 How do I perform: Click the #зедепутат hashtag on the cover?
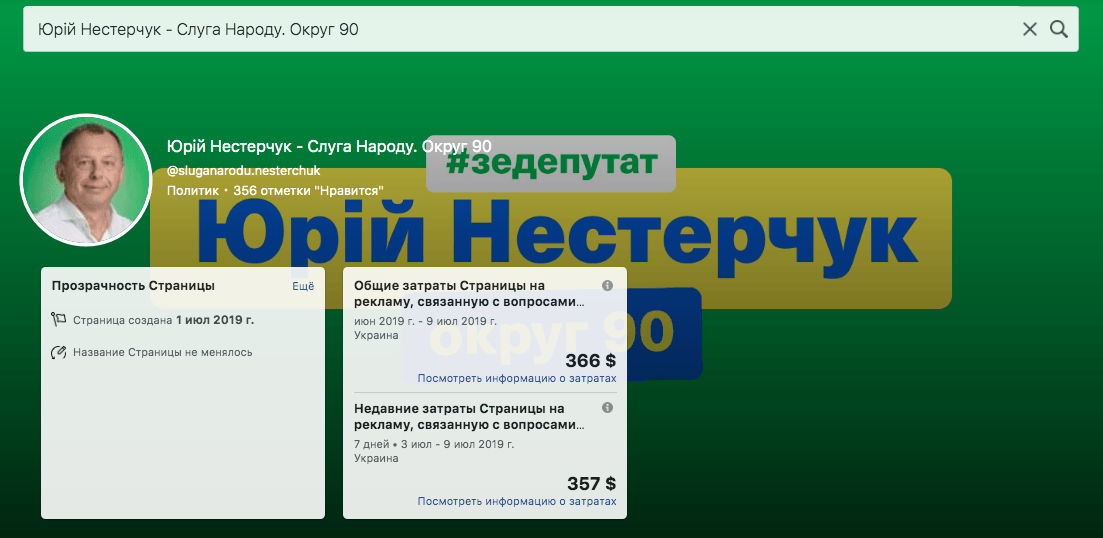(551, 164)
